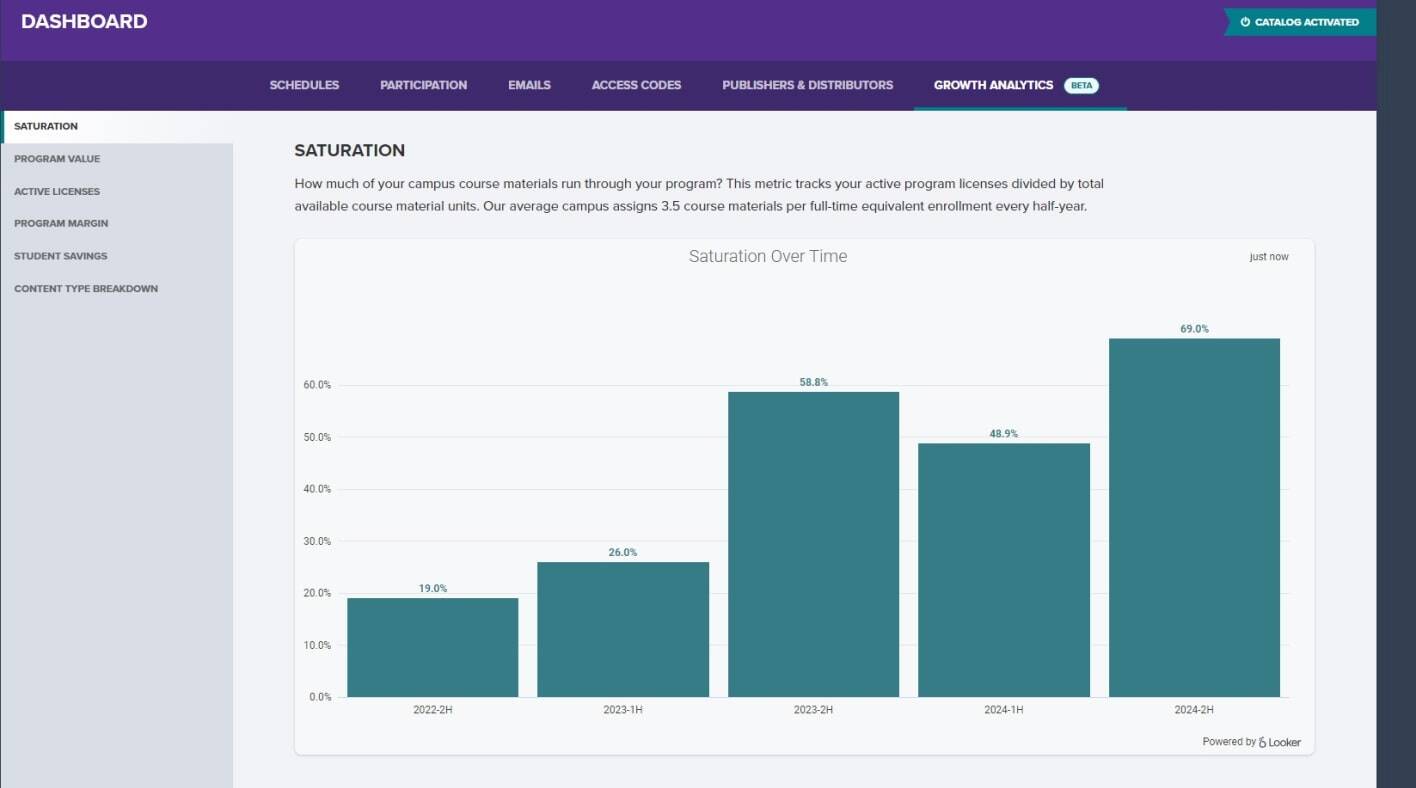Click the Catalog Activated button

(x=1299, y=22)
